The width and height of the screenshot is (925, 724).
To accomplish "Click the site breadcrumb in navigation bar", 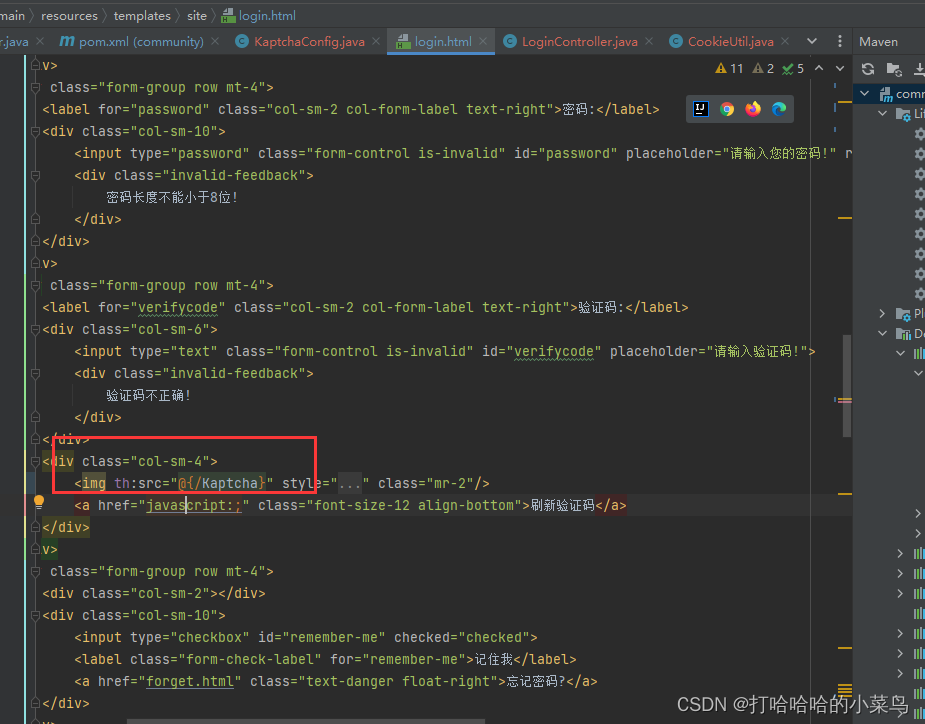I will tap(196, 15).
